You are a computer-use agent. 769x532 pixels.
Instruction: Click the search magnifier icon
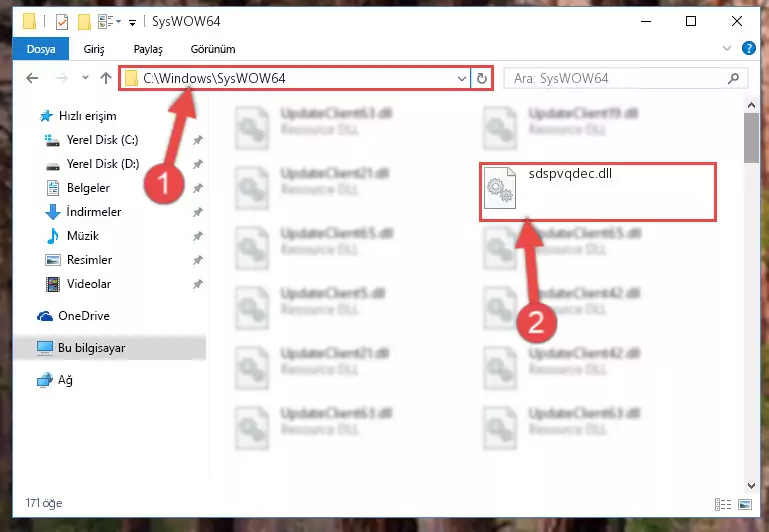click(x=733, y=78)
